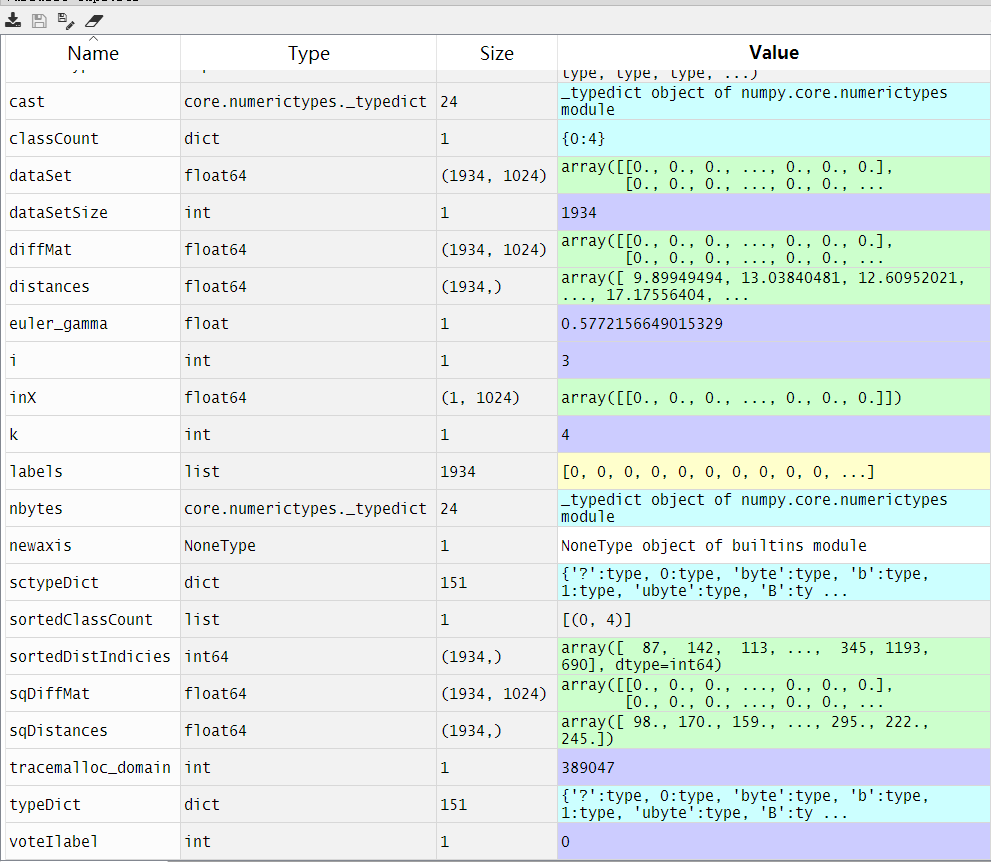Viewport: 991px width, 862px height.
Task: Click the eraser Remove all variables icon
Action: point(94,21)
